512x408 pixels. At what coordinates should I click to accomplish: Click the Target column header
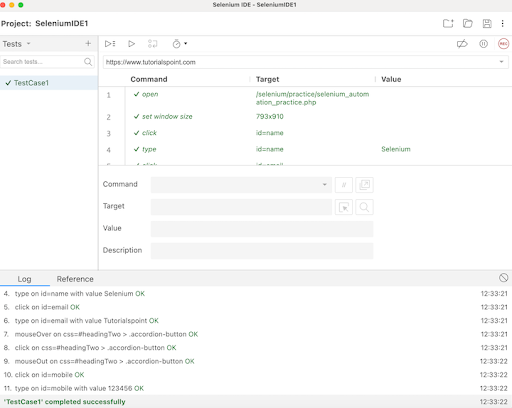click(267, 79)
